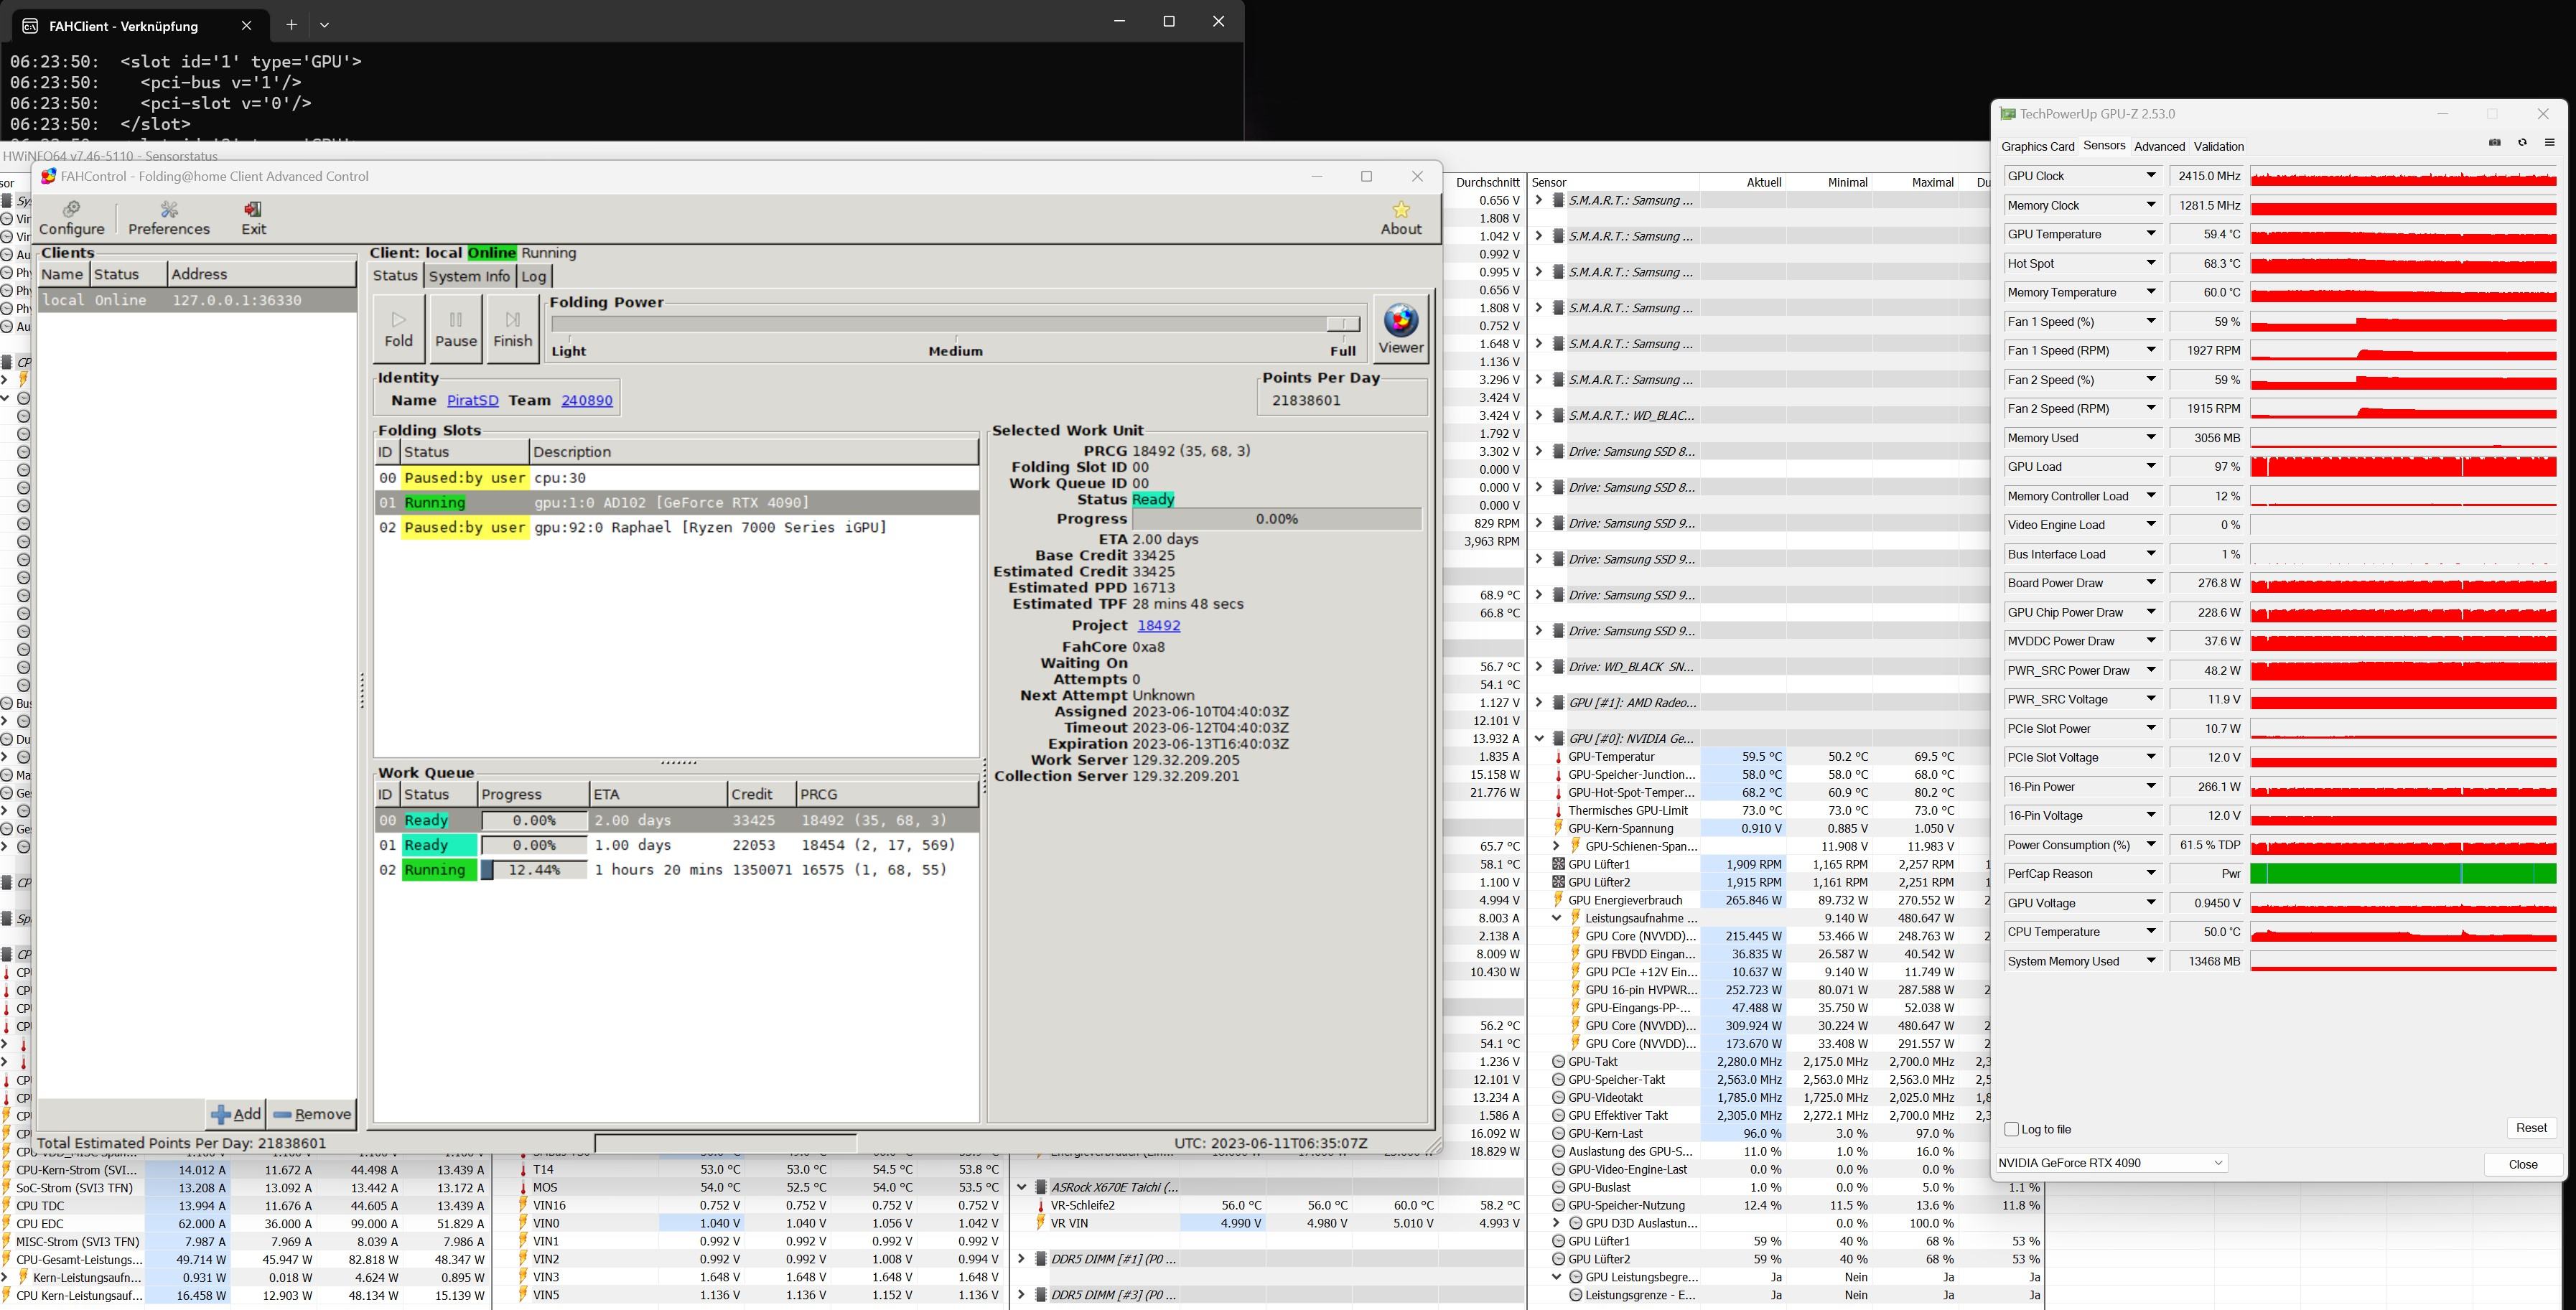This screenshot has width=2576, height=1310.
Task: Open the GPU-Z hamburger menu
Action: pos(2549,143)
